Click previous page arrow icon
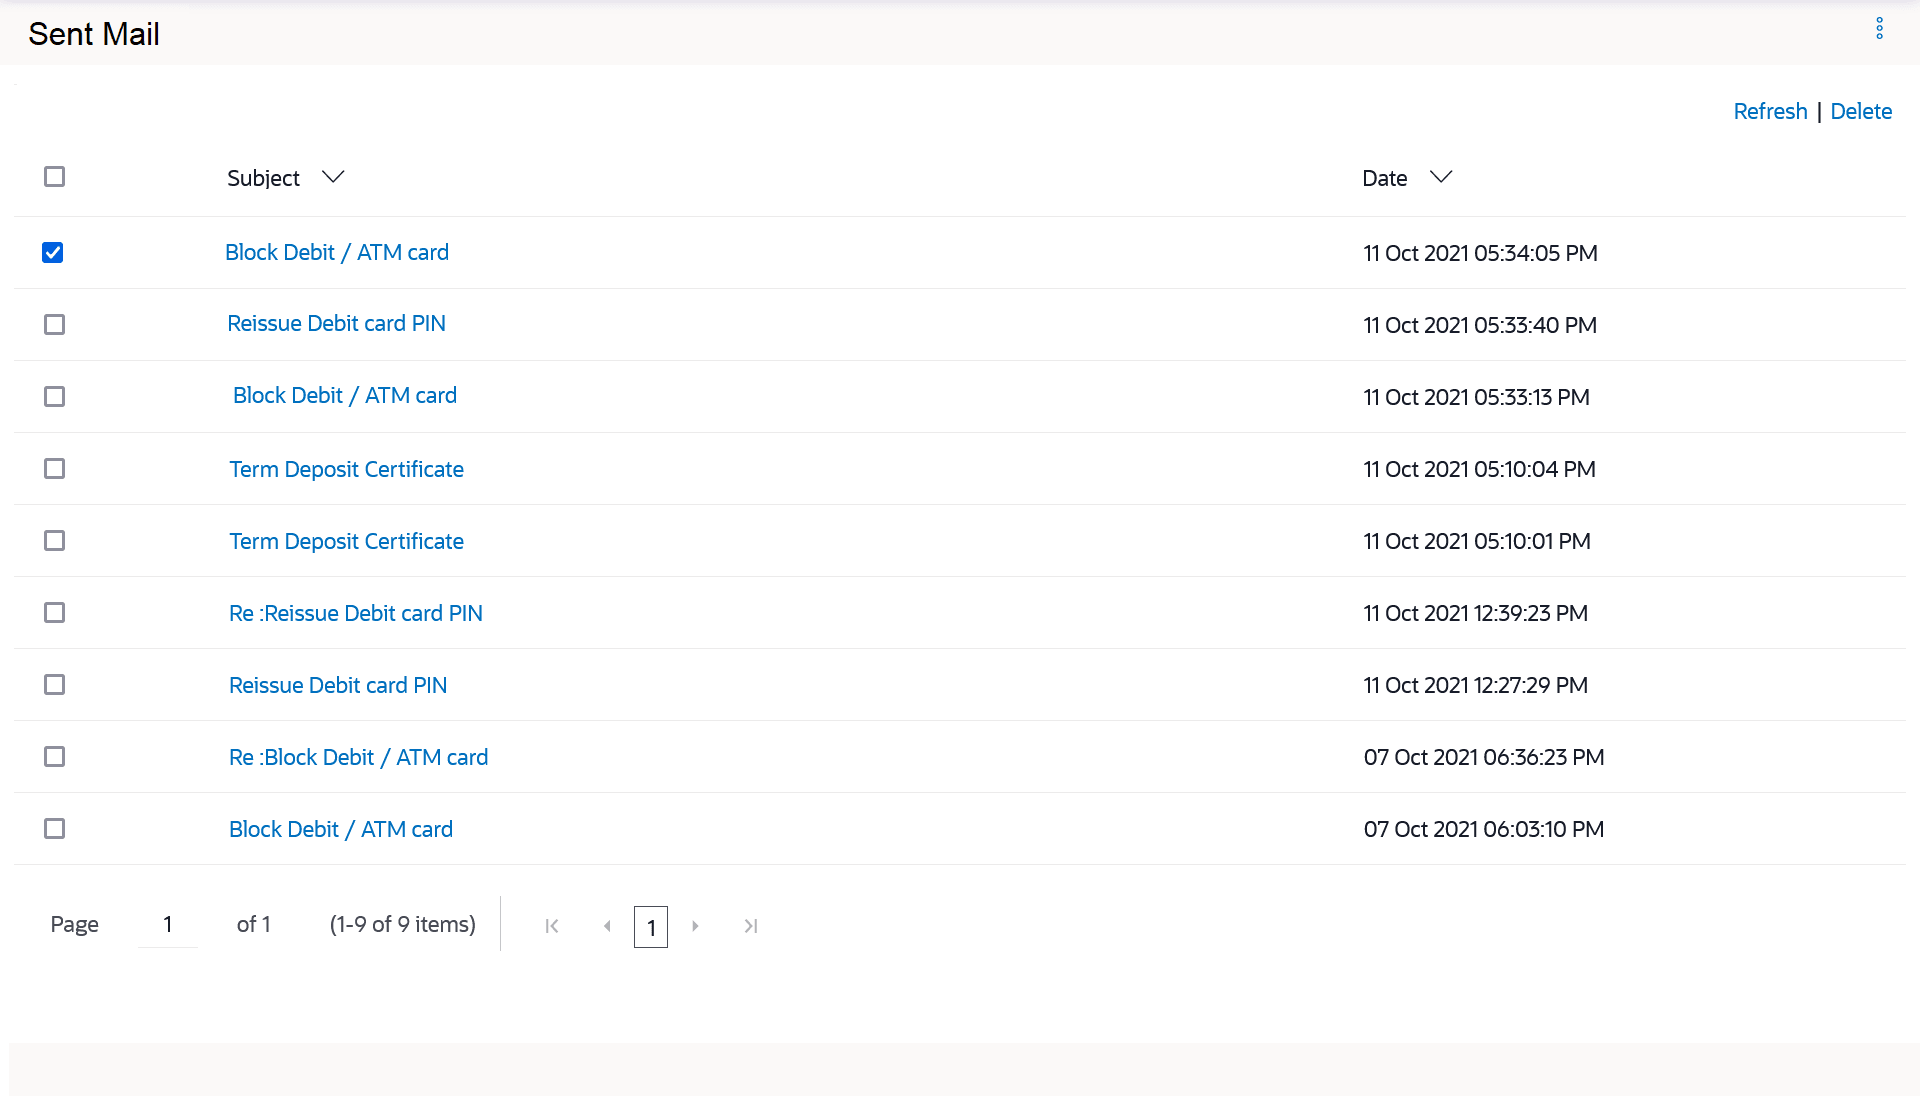1920x1096 pixels. click(x=607, y=926)
